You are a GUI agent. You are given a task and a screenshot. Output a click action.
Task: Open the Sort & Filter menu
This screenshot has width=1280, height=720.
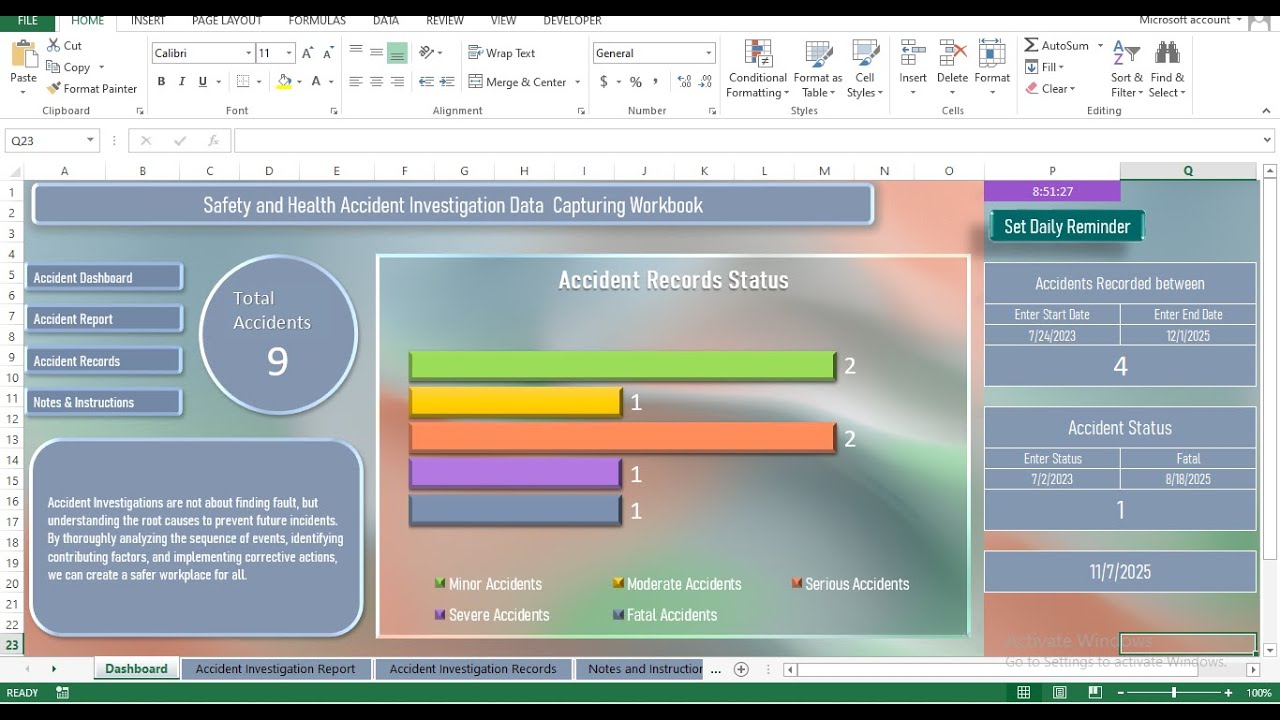[1127, 69]
